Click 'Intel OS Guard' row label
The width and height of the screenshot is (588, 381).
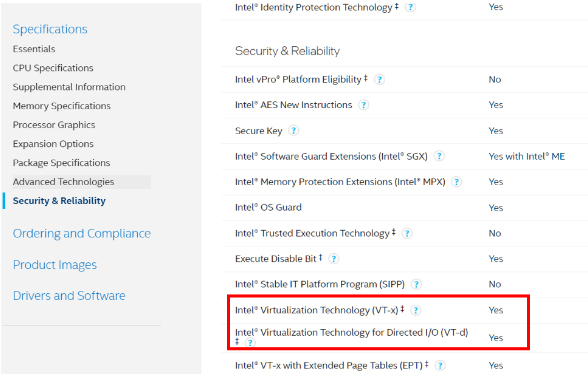[x=268, y=207]
